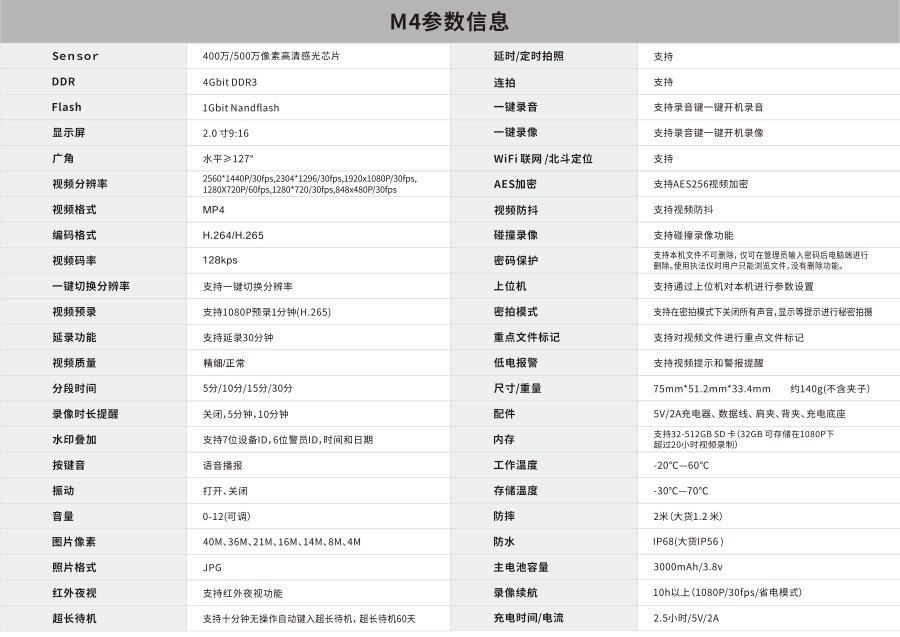Click the value '打开、关闭'

click(x=225, y=491)
